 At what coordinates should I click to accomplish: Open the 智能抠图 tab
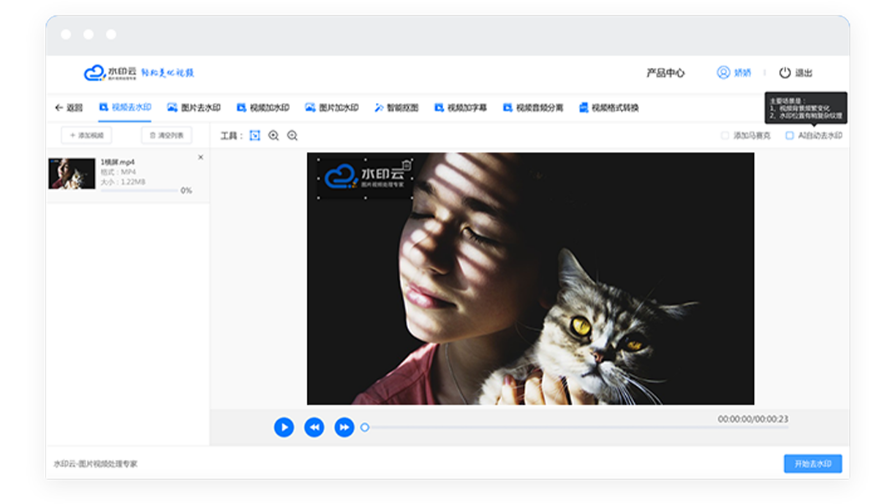click(397, 107)
